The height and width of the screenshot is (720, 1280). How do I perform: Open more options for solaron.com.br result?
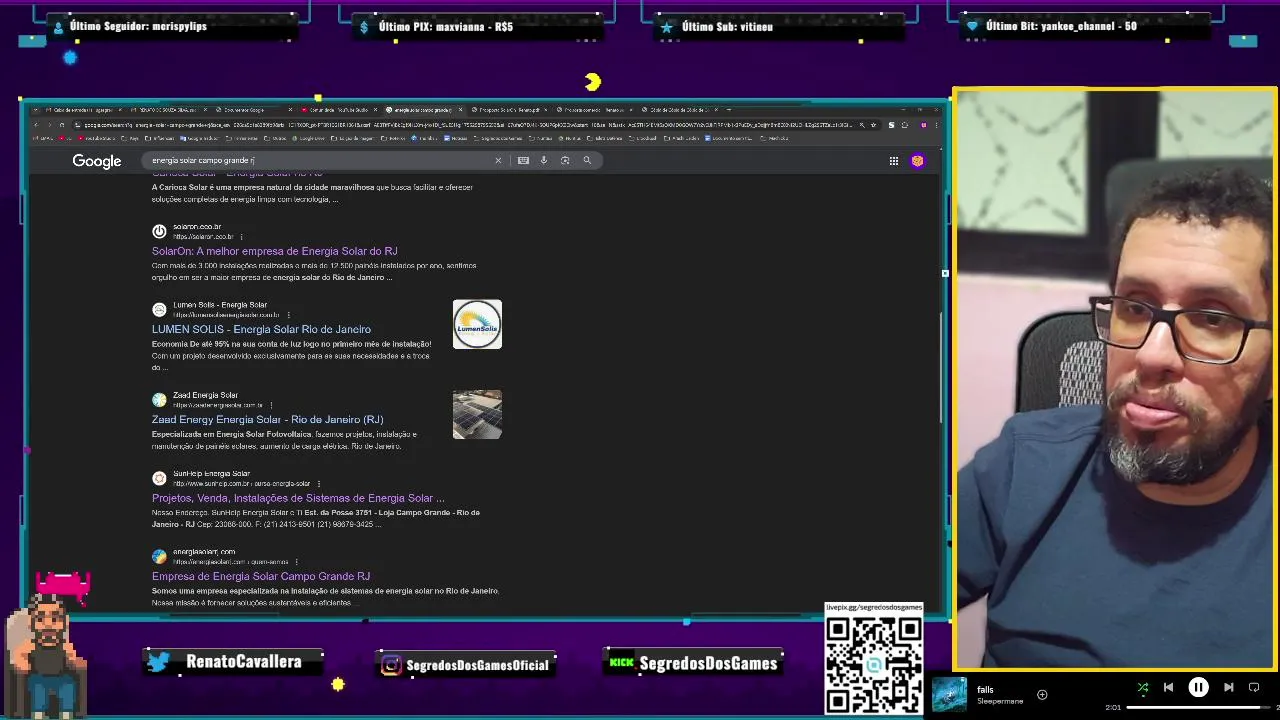242,237
